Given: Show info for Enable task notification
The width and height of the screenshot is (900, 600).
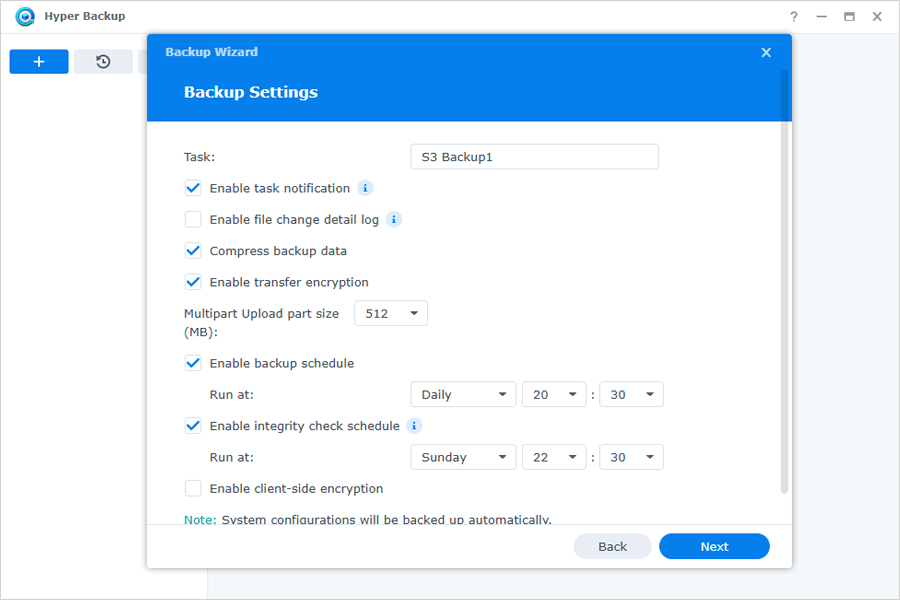Looking at the screenshot, I should [365, 188].
